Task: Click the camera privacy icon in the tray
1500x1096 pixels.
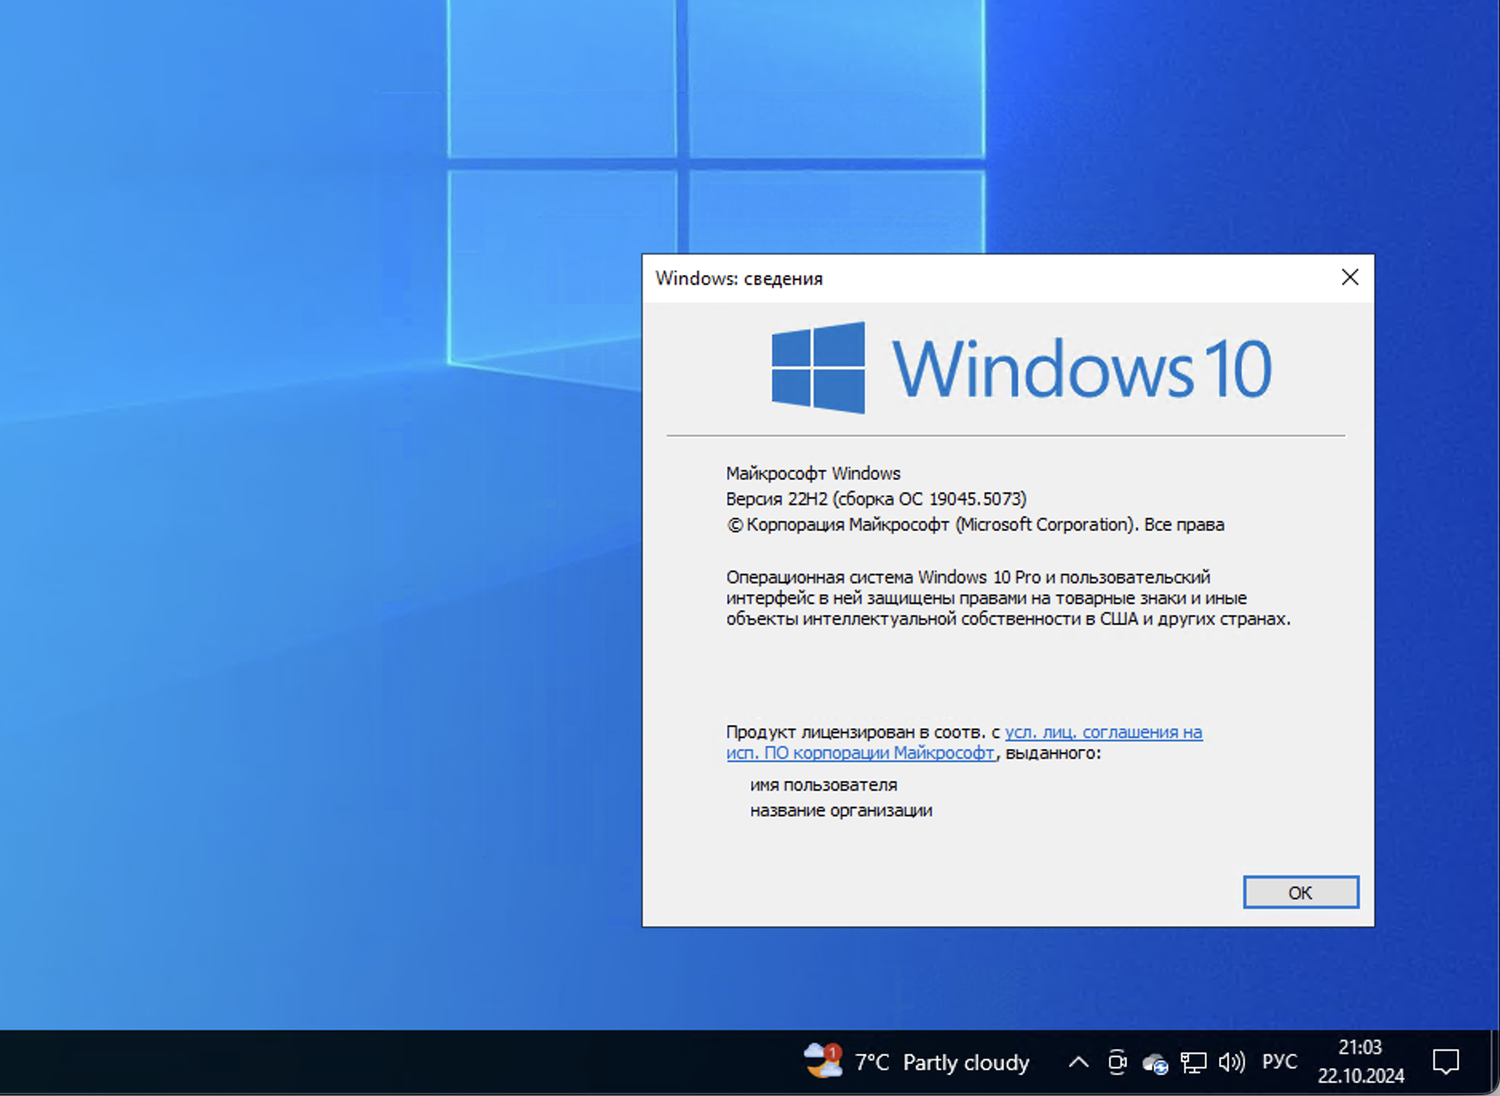Action: [x=1117, y=1062]
